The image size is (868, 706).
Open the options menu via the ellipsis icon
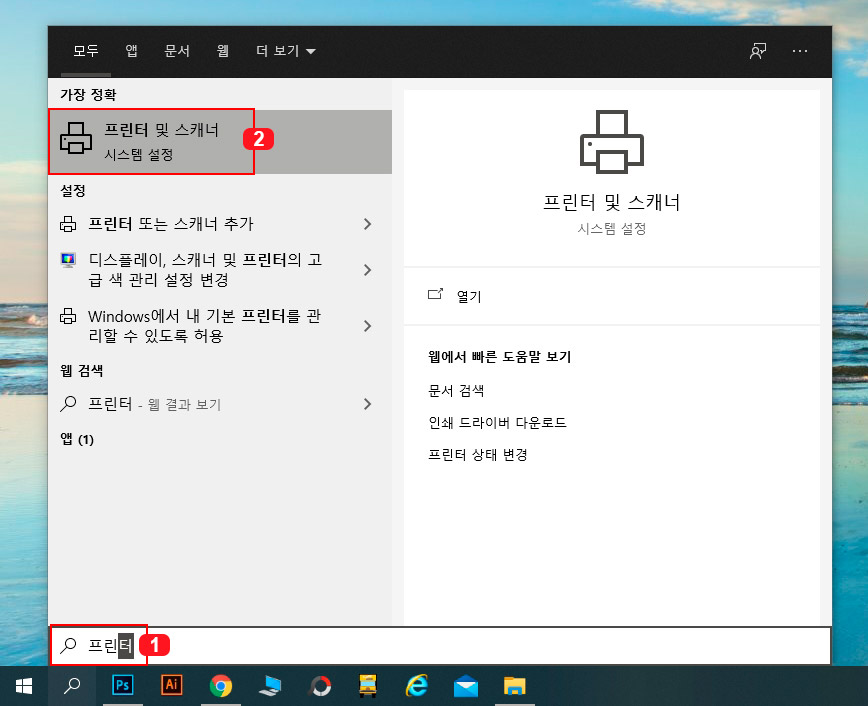(800, 51)
